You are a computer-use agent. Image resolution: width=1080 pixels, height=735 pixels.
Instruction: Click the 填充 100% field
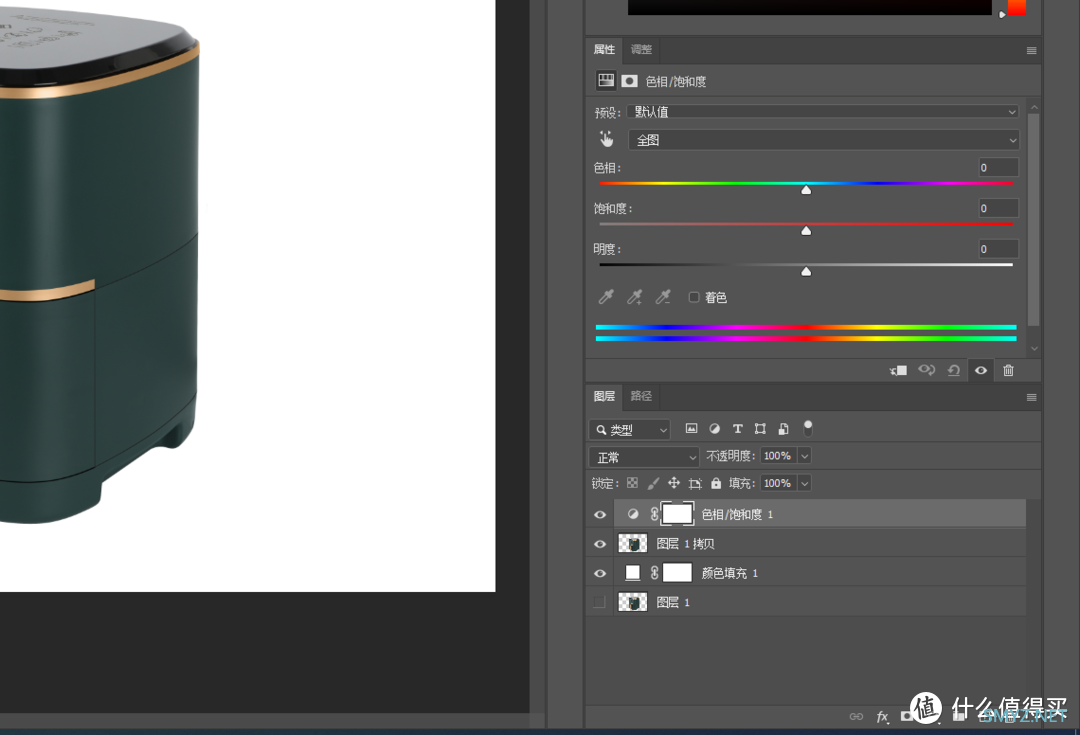pos(778,484)
